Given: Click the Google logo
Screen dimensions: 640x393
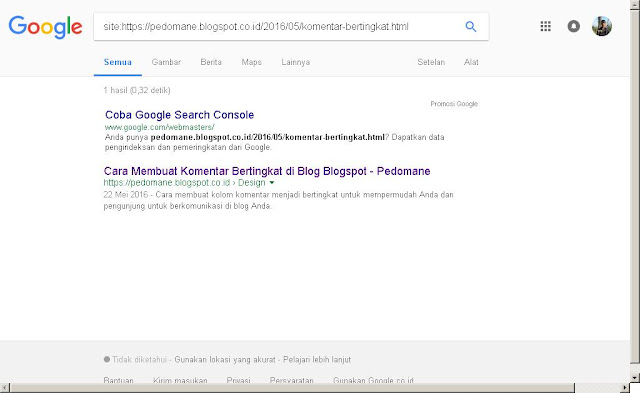Looking at the screenshot, I should click(45, 27).
